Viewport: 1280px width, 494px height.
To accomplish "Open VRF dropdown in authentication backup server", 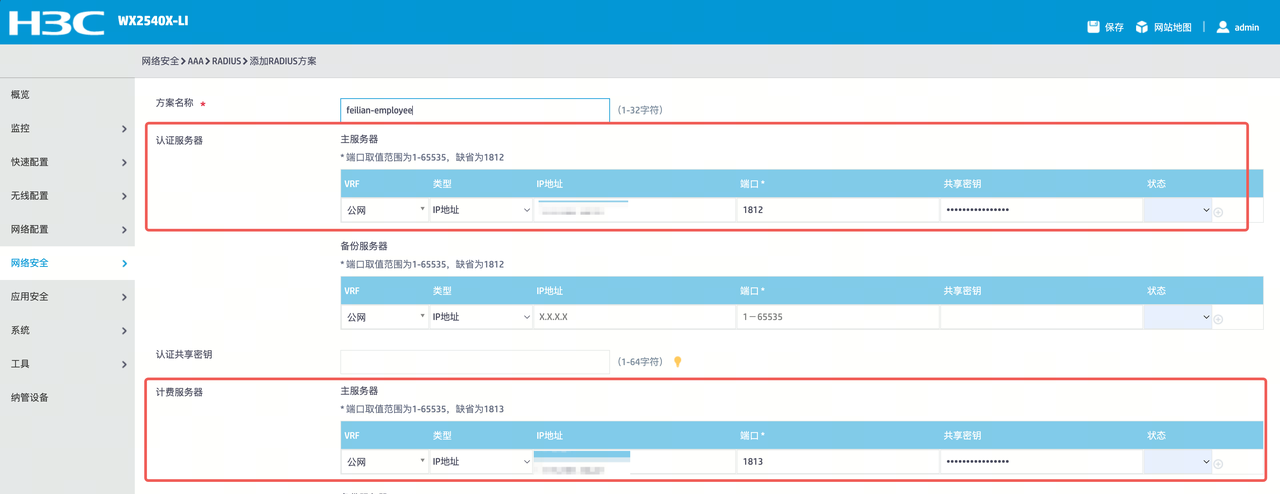I will pyautogui.click(x=385, y=317).
